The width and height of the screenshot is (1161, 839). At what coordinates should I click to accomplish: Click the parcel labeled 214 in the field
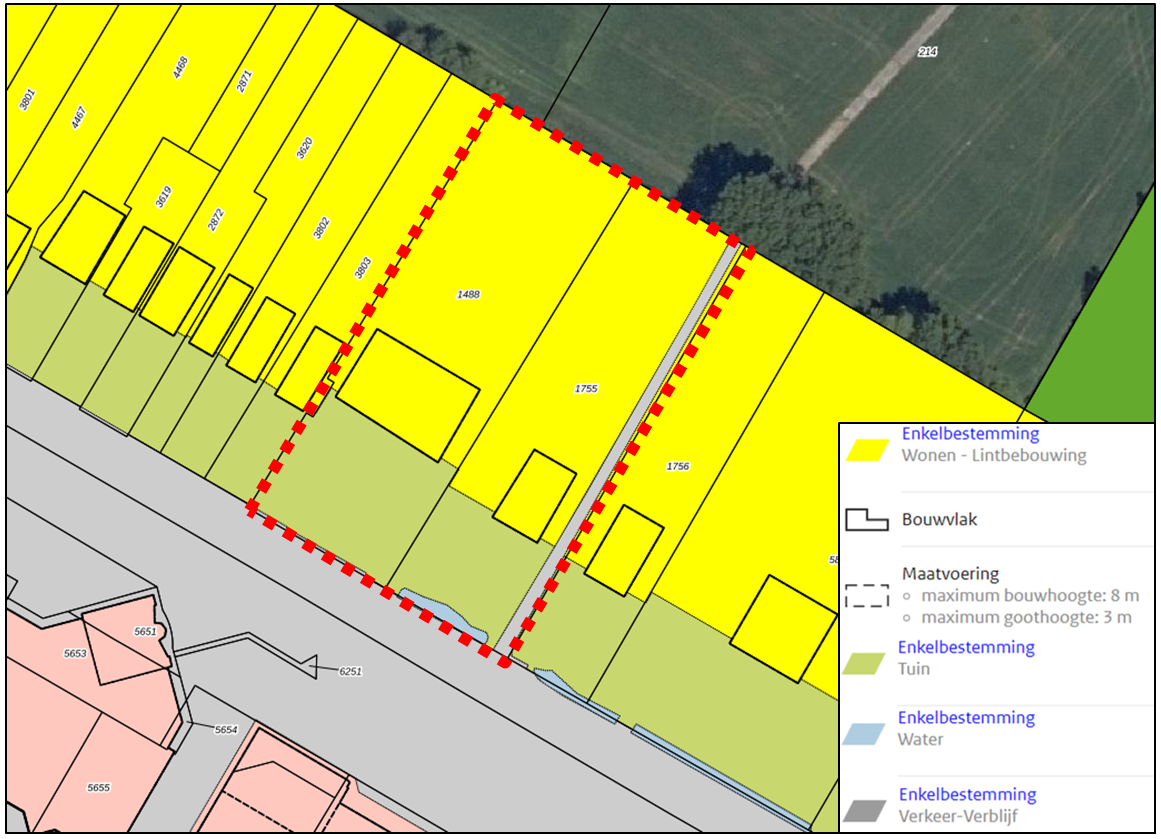pyautogui.click(x=927, y=51)
